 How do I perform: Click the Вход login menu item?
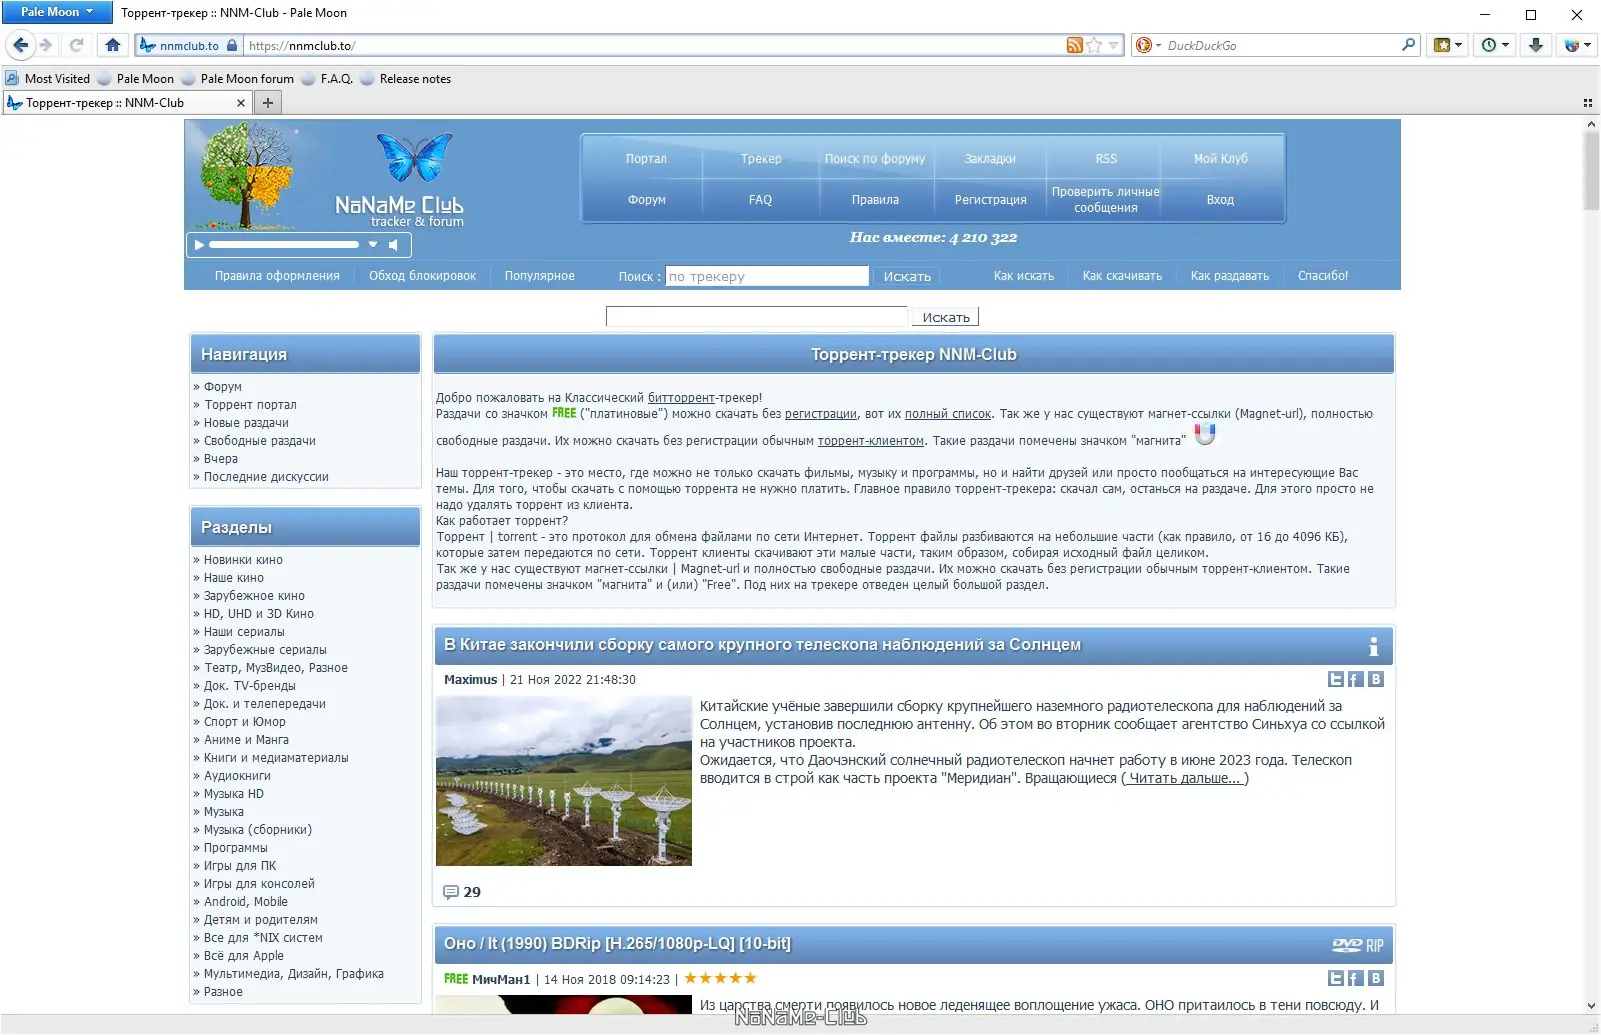[1220, 200]
